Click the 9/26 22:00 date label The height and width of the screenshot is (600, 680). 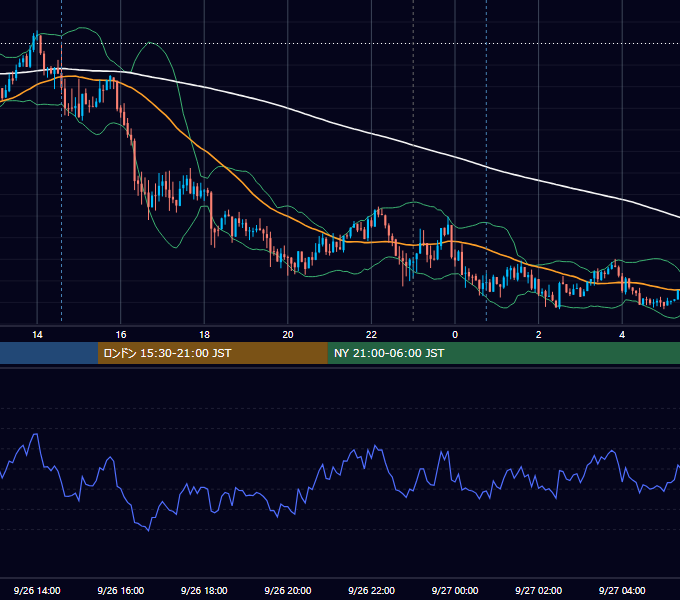[x=371, y=590]
